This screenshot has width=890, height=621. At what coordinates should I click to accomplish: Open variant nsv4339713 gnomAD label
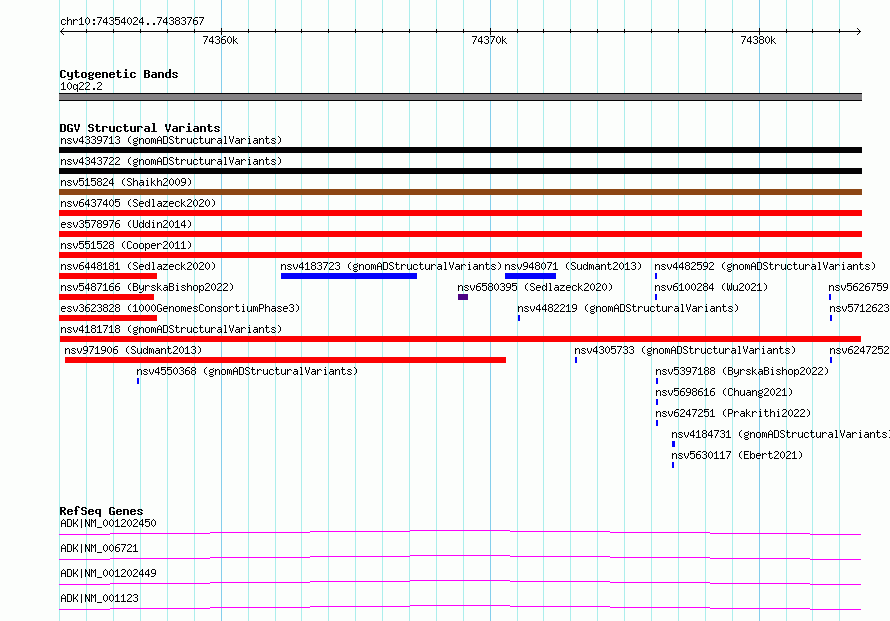[x=171, y=140]
